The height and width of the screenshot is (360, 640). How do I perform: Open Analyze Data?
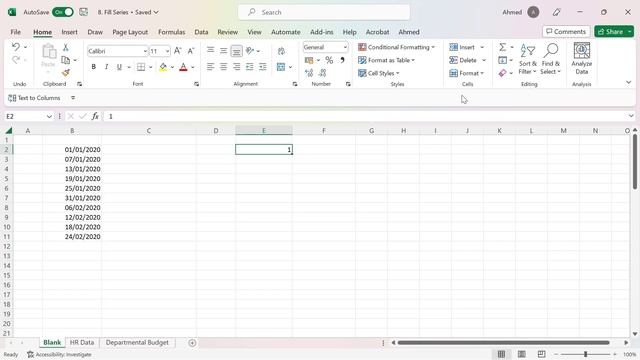point(582,58)
